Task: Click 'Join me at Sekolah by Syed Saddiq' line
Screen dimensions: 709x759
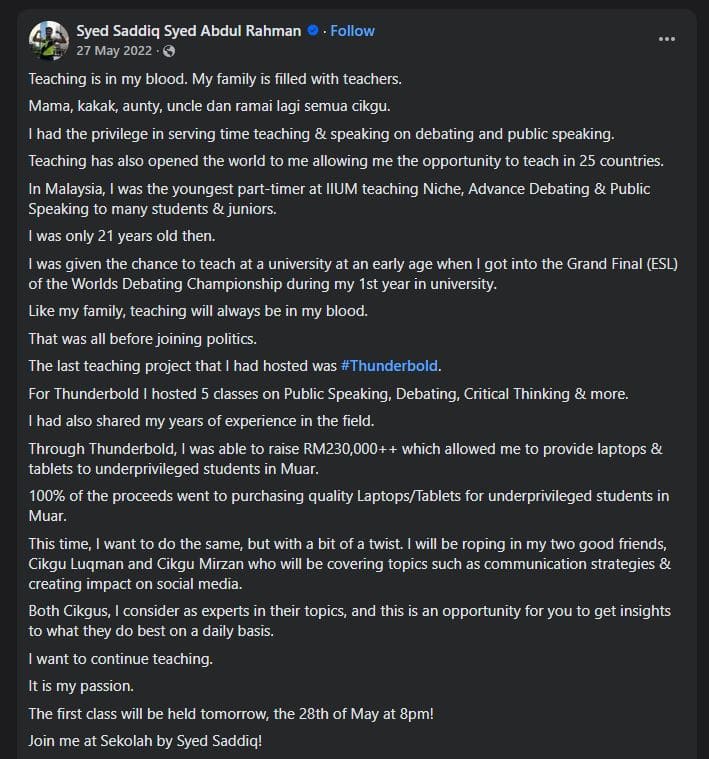Action: pyautogui.click(x=145, y=741)
